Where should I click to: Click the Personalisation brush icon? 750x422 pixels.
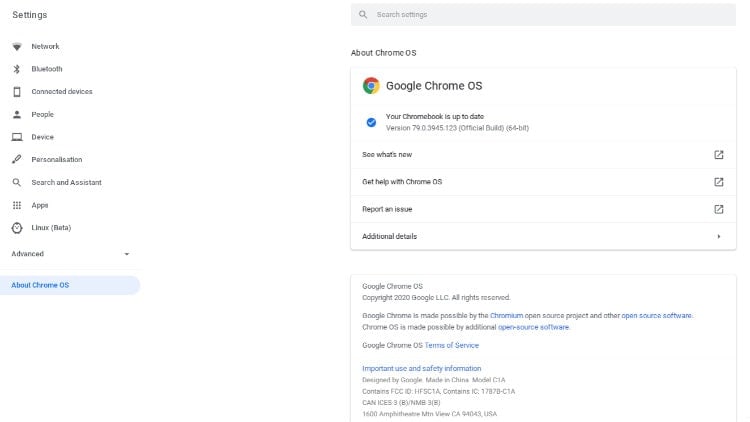17,159
